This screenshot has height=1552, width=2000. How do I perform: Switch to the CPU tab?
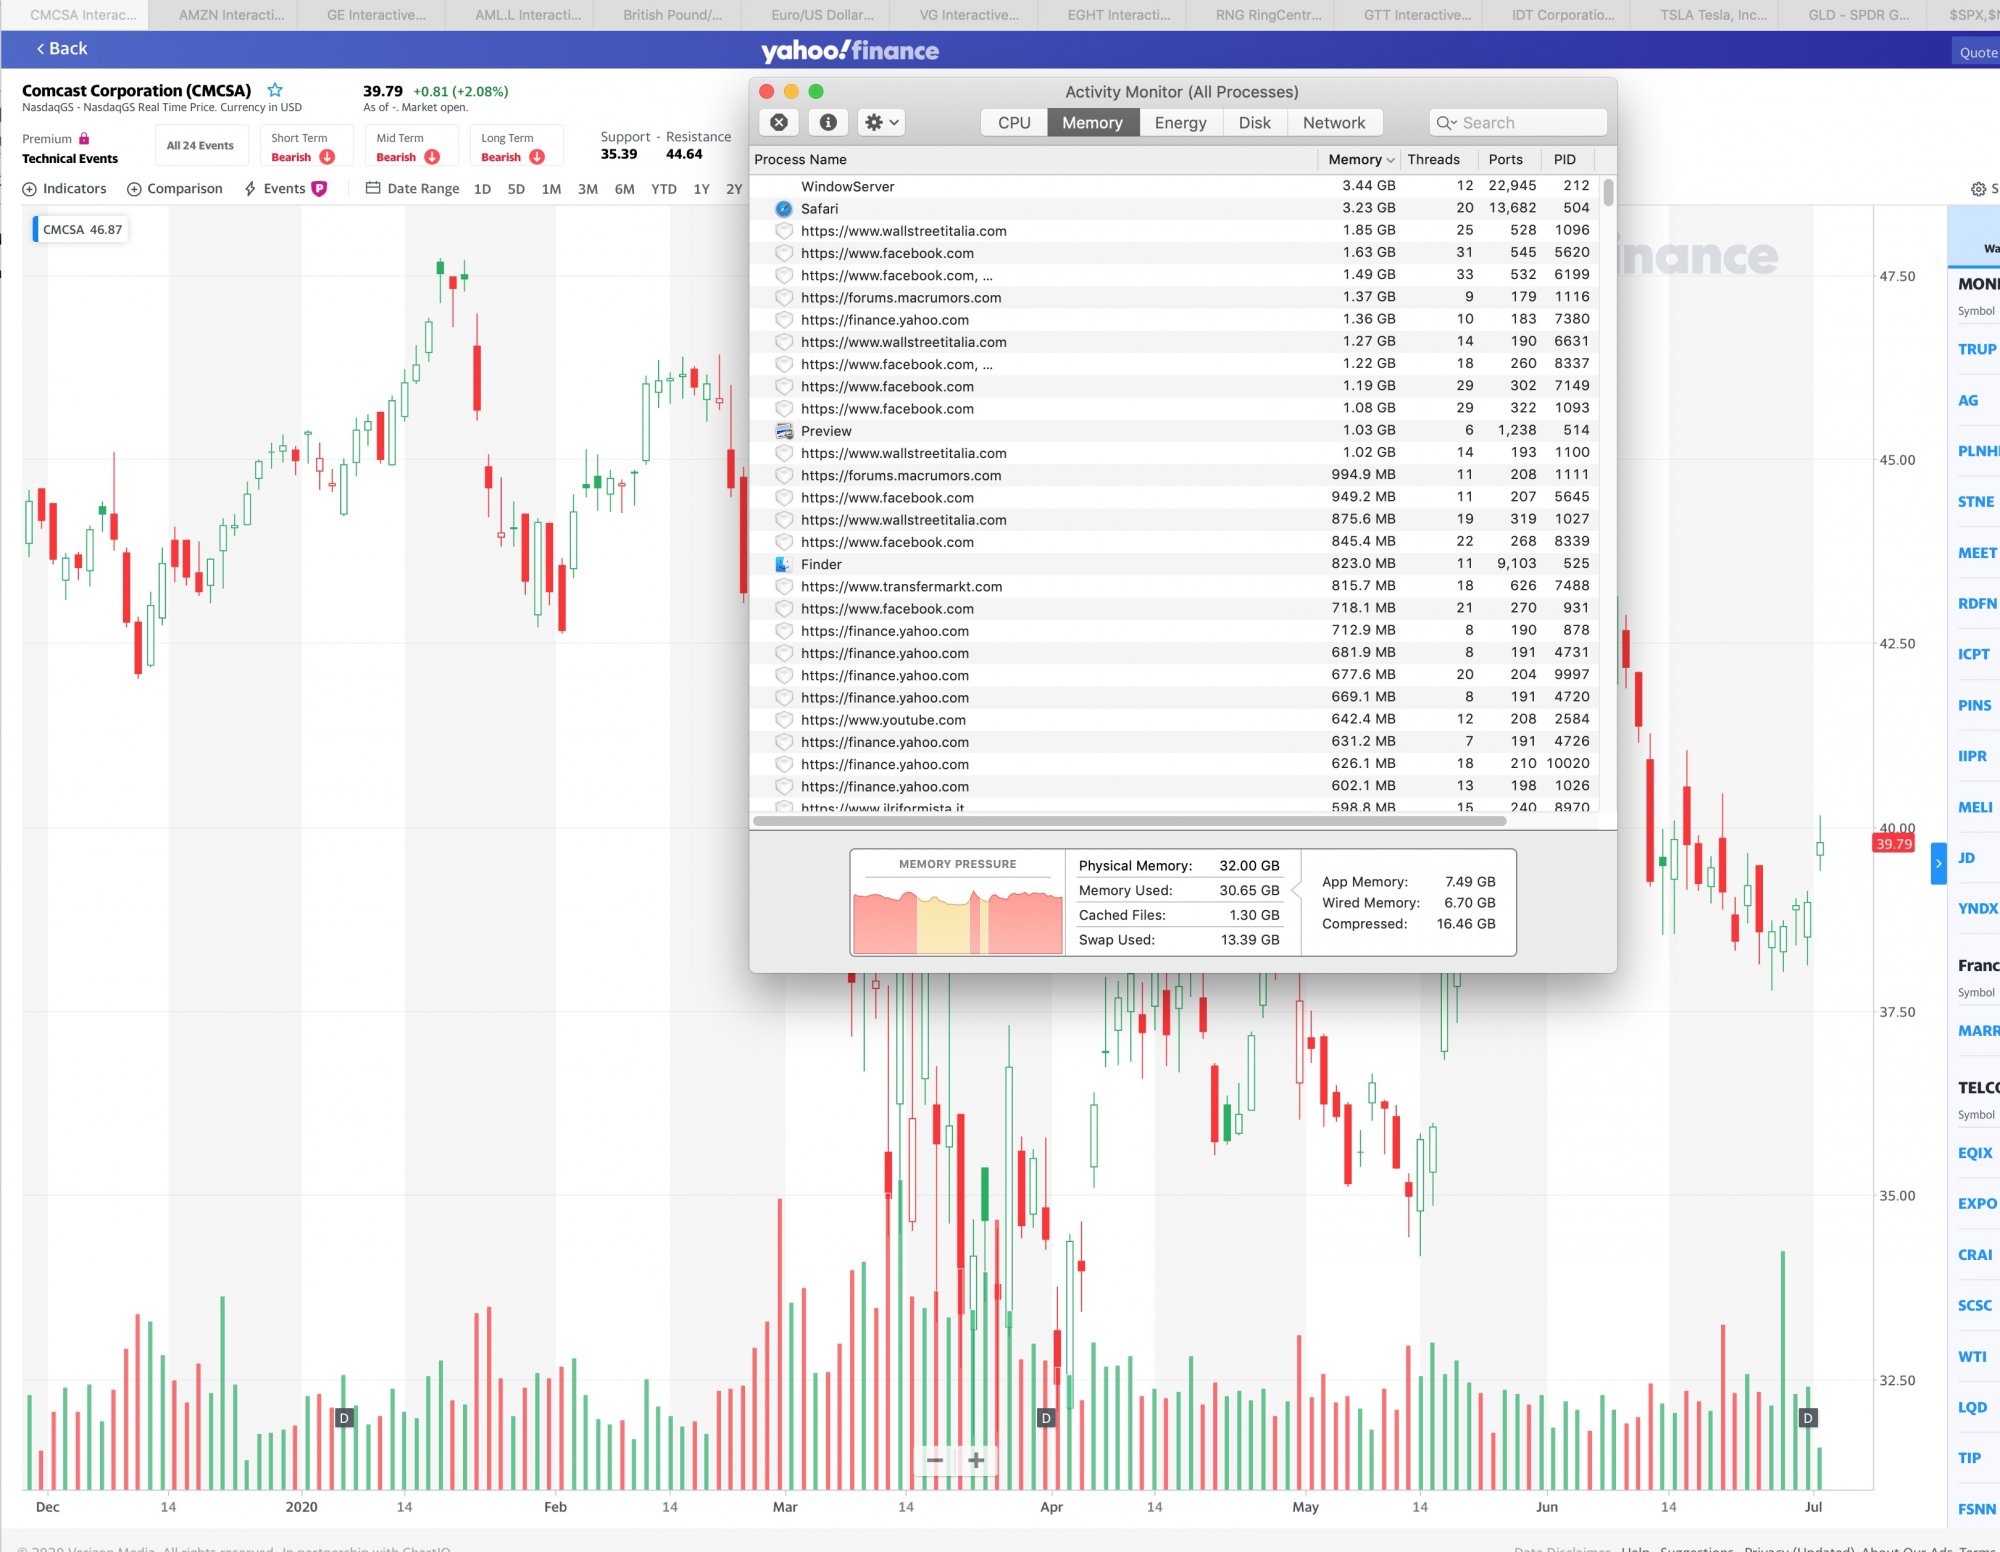[x=1014, y=122]
